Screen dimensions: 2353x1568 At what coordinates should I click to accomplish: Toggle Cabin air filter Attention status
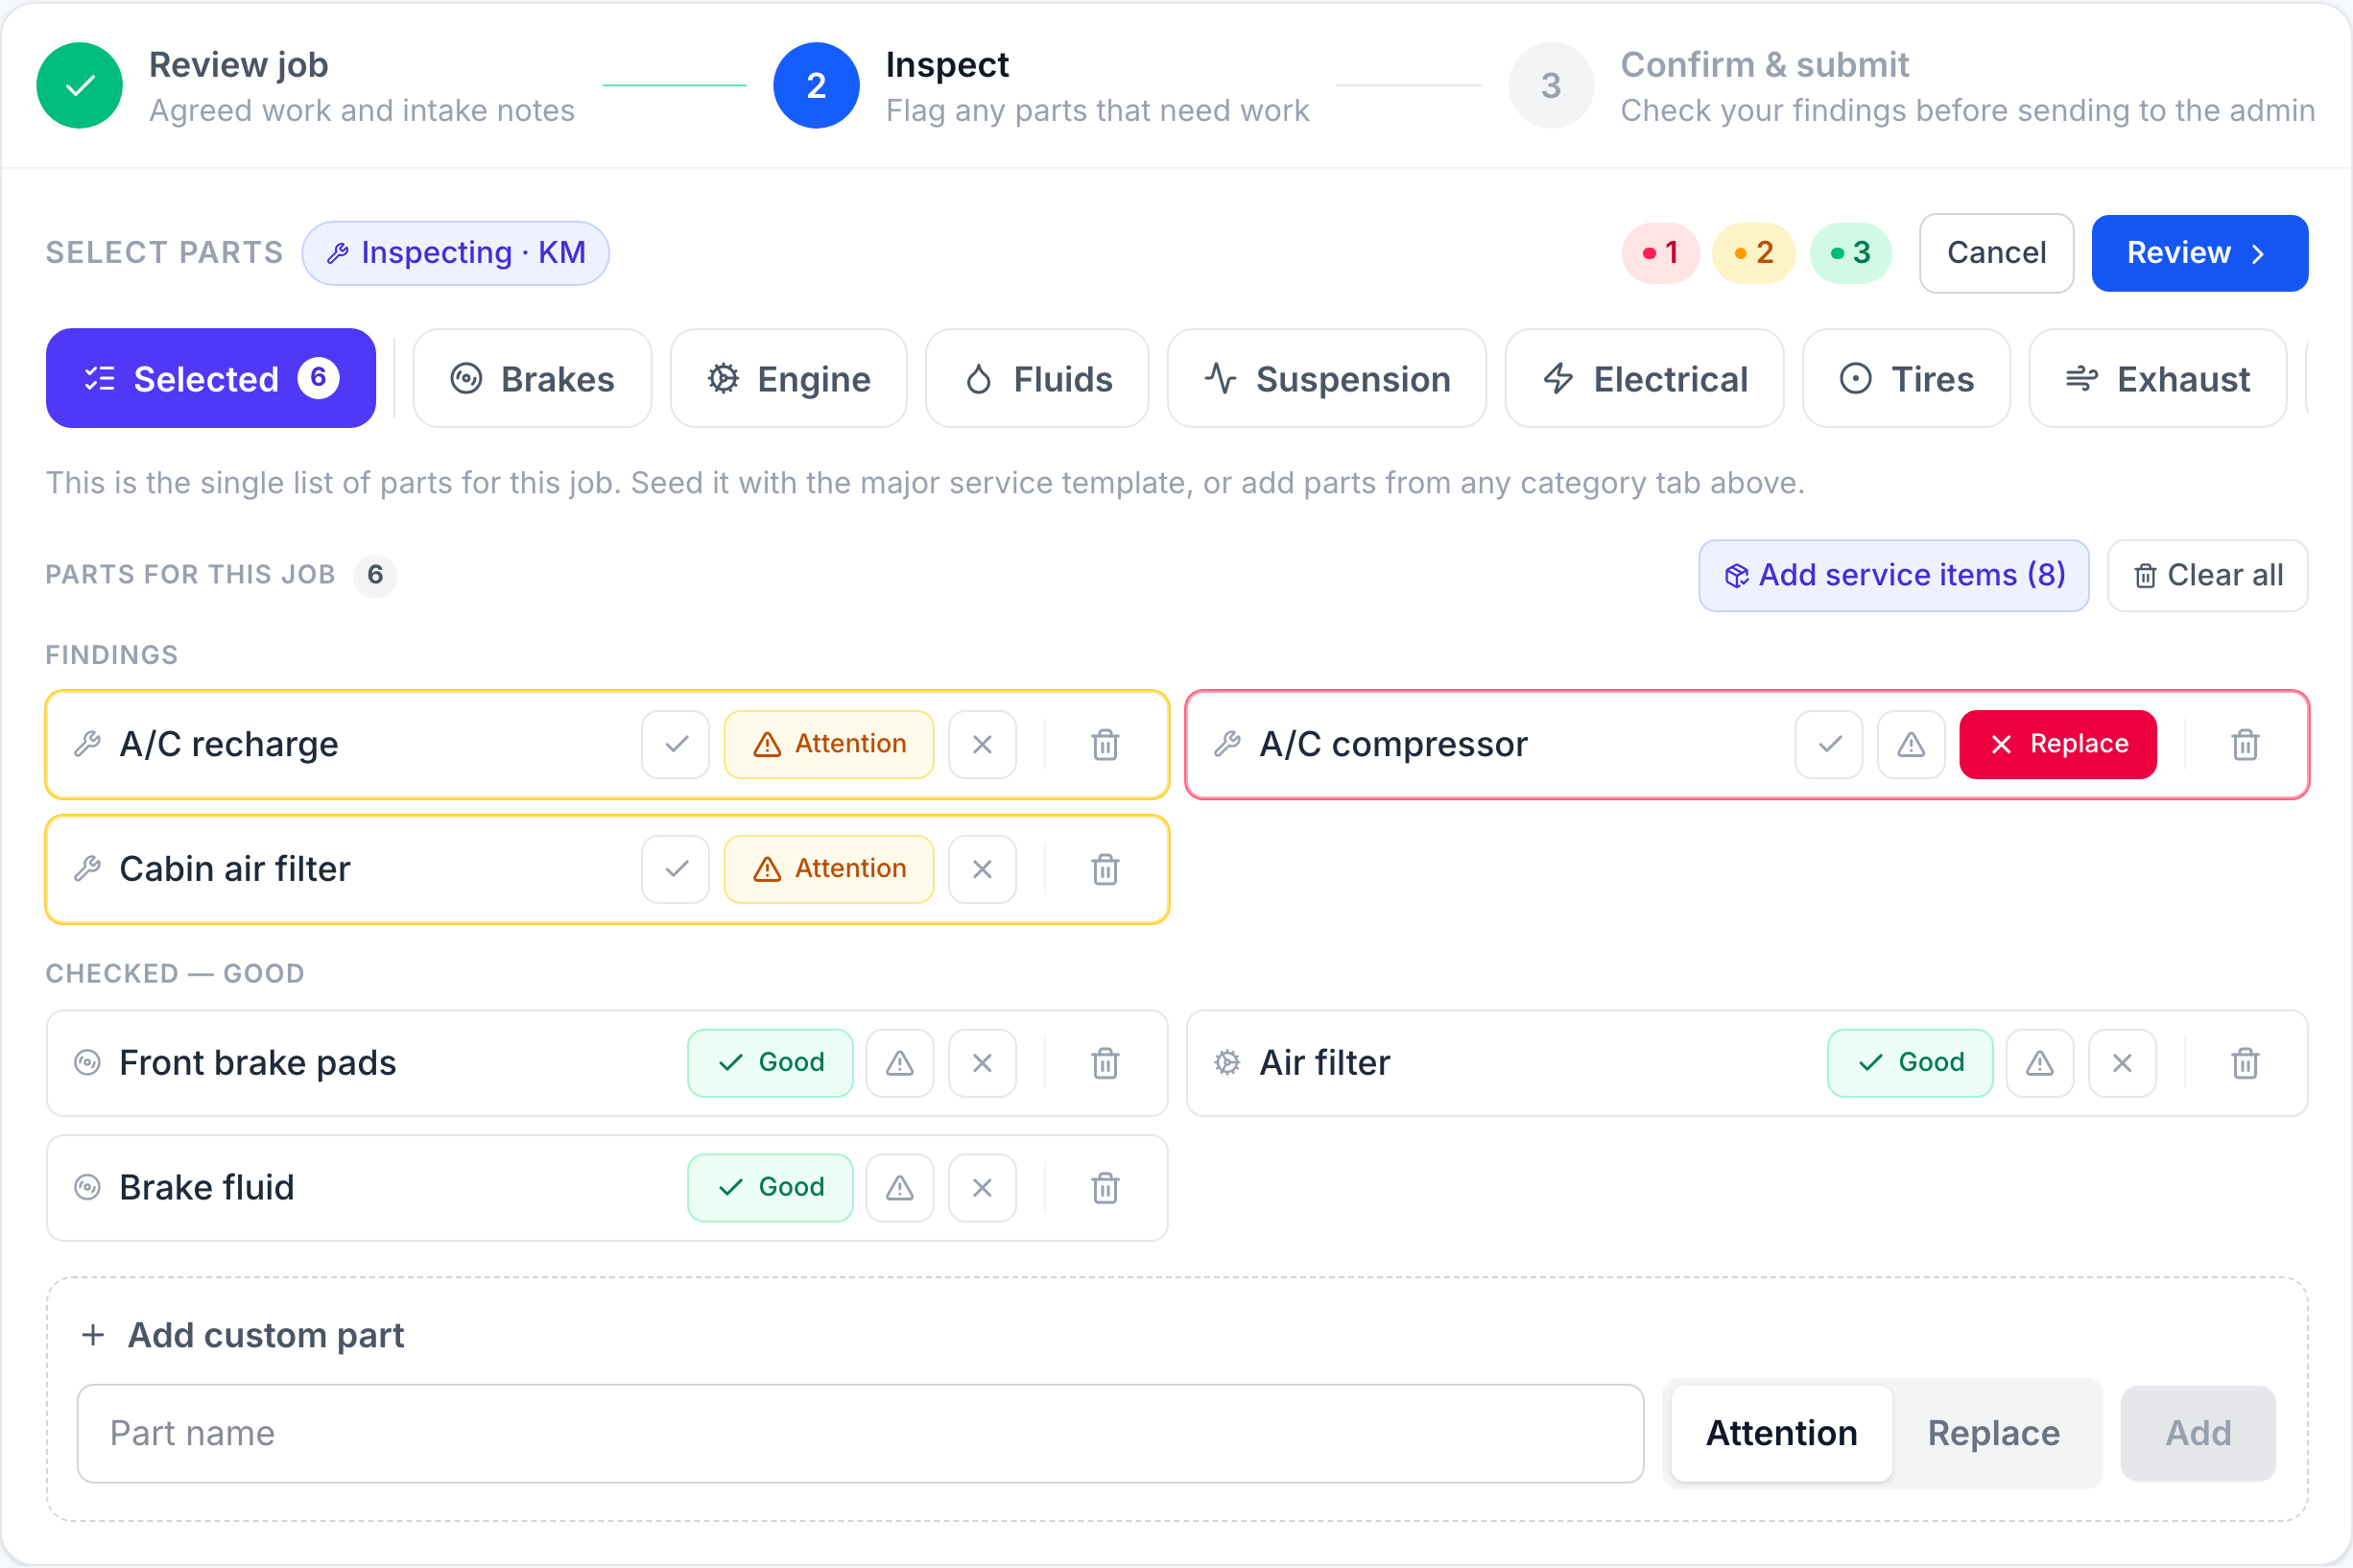pos(829,869)
